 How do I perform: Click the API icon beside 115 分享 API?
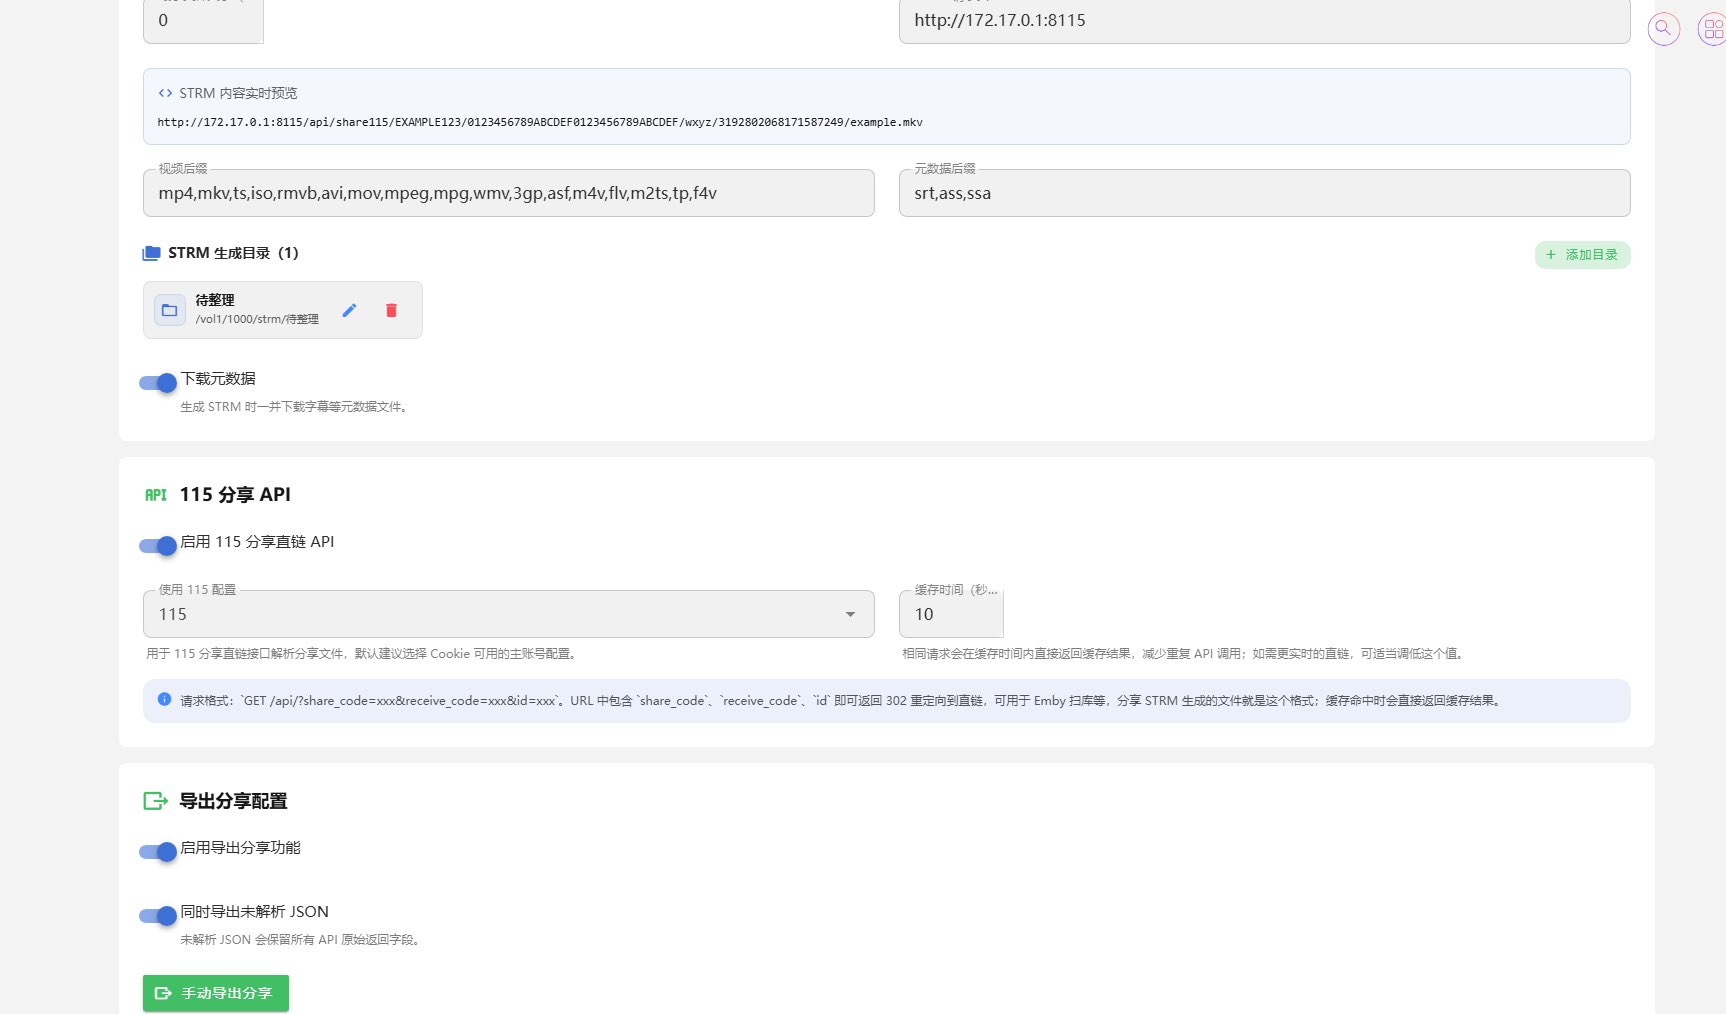pos(156,495)
